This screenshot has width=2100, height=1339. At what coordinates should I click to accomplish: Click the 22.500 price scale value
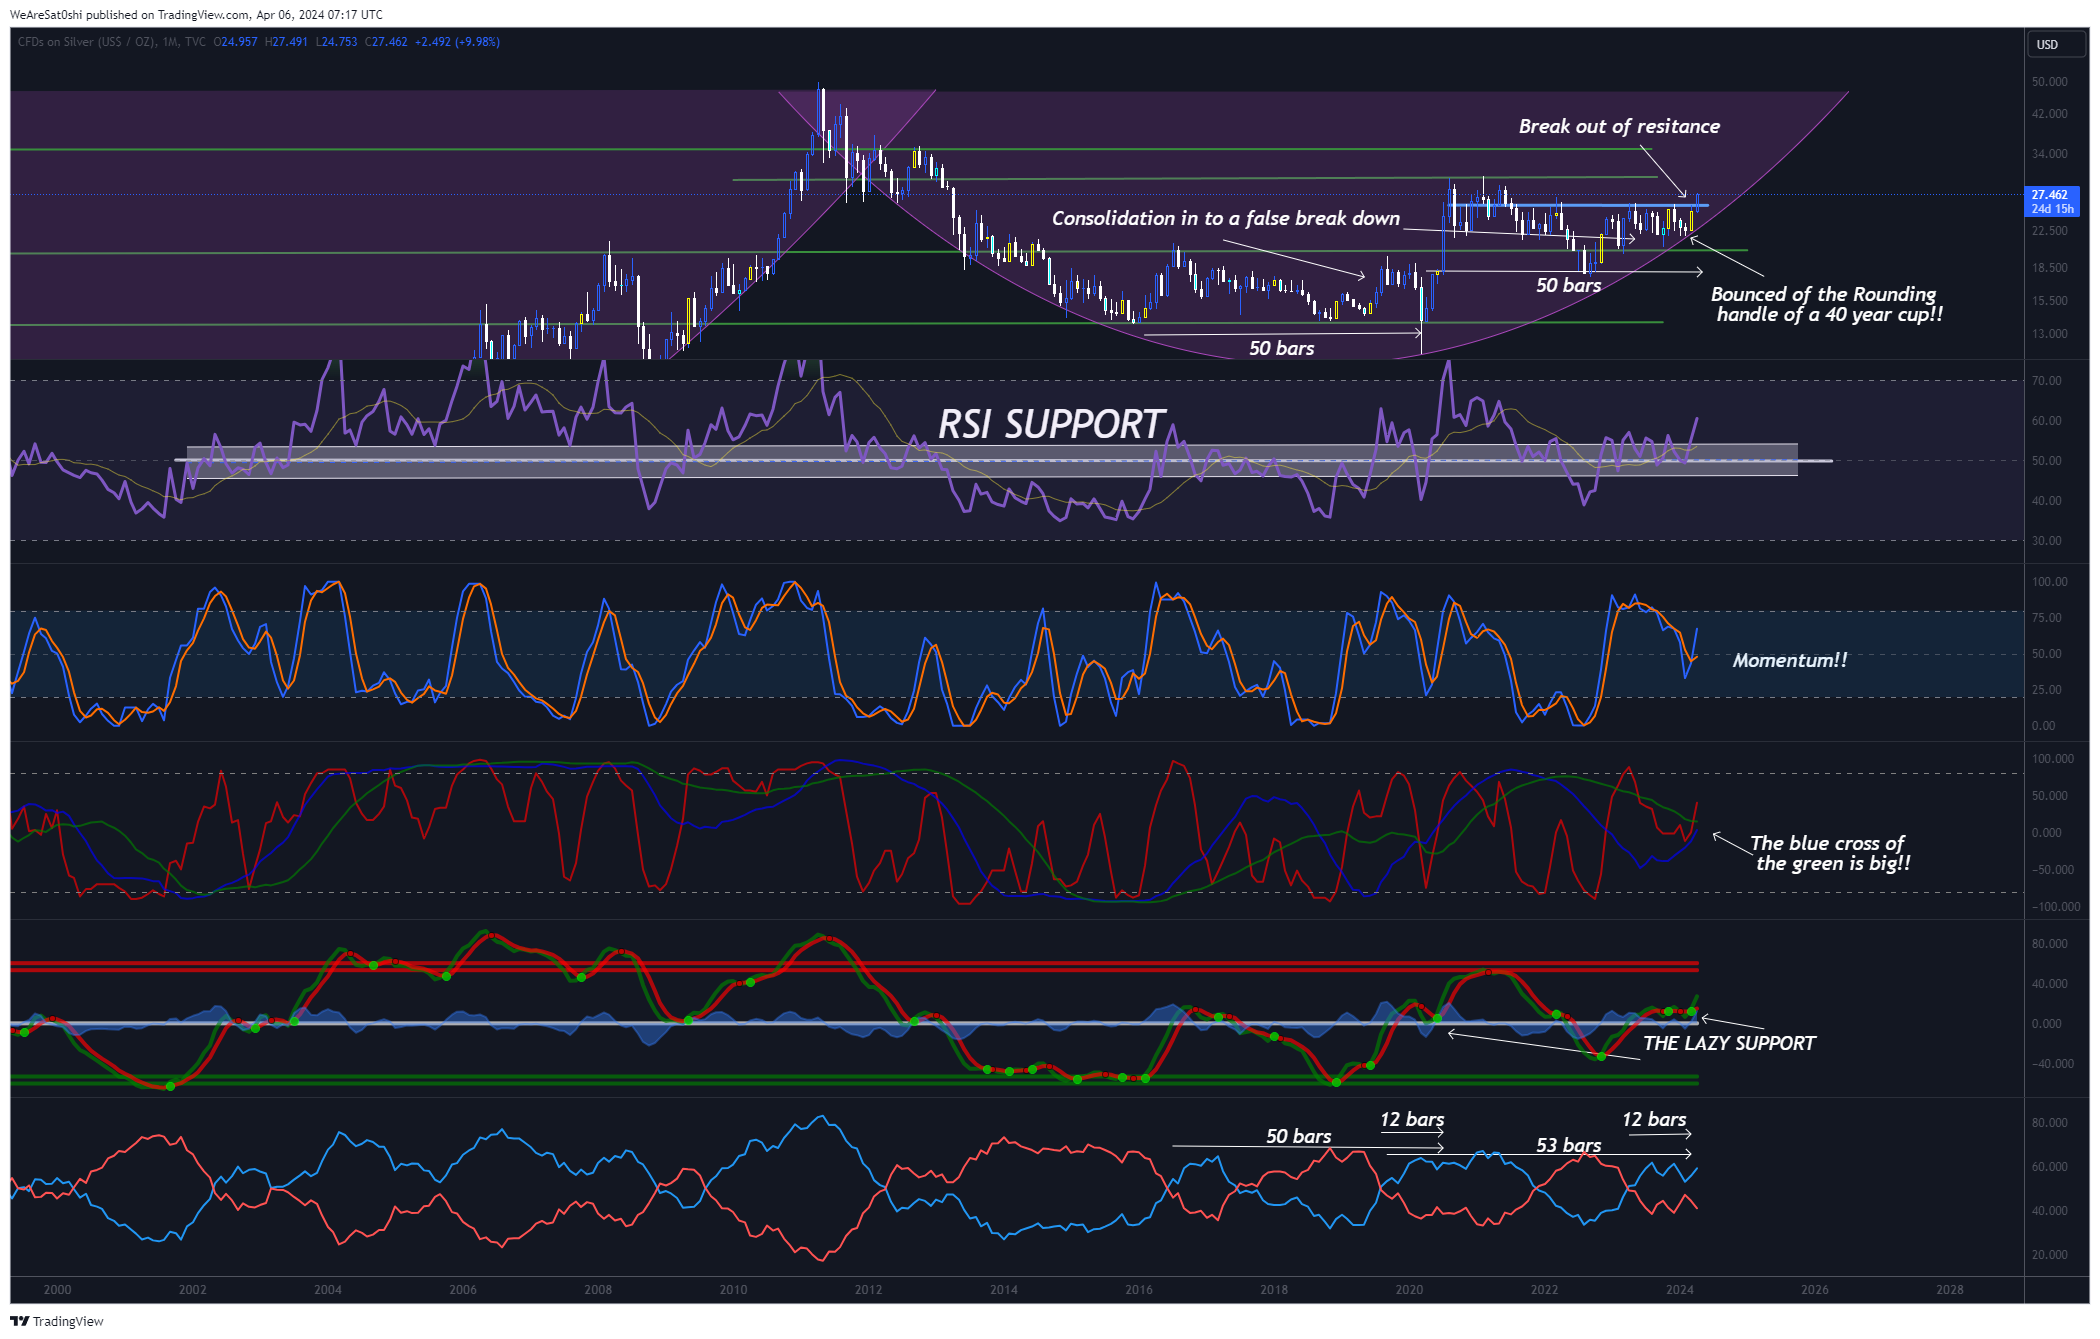coord(2049,231)
